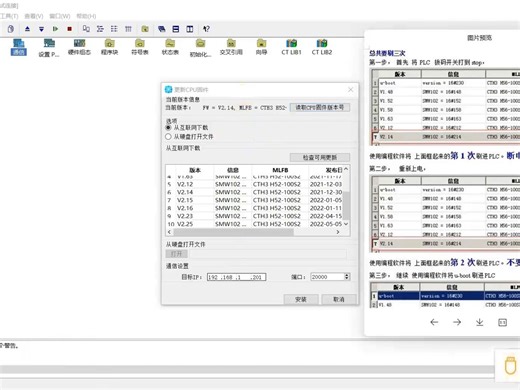The image size is (520, 390).
Task: Click the 版本 column header
Action: (x=195, y=170)
